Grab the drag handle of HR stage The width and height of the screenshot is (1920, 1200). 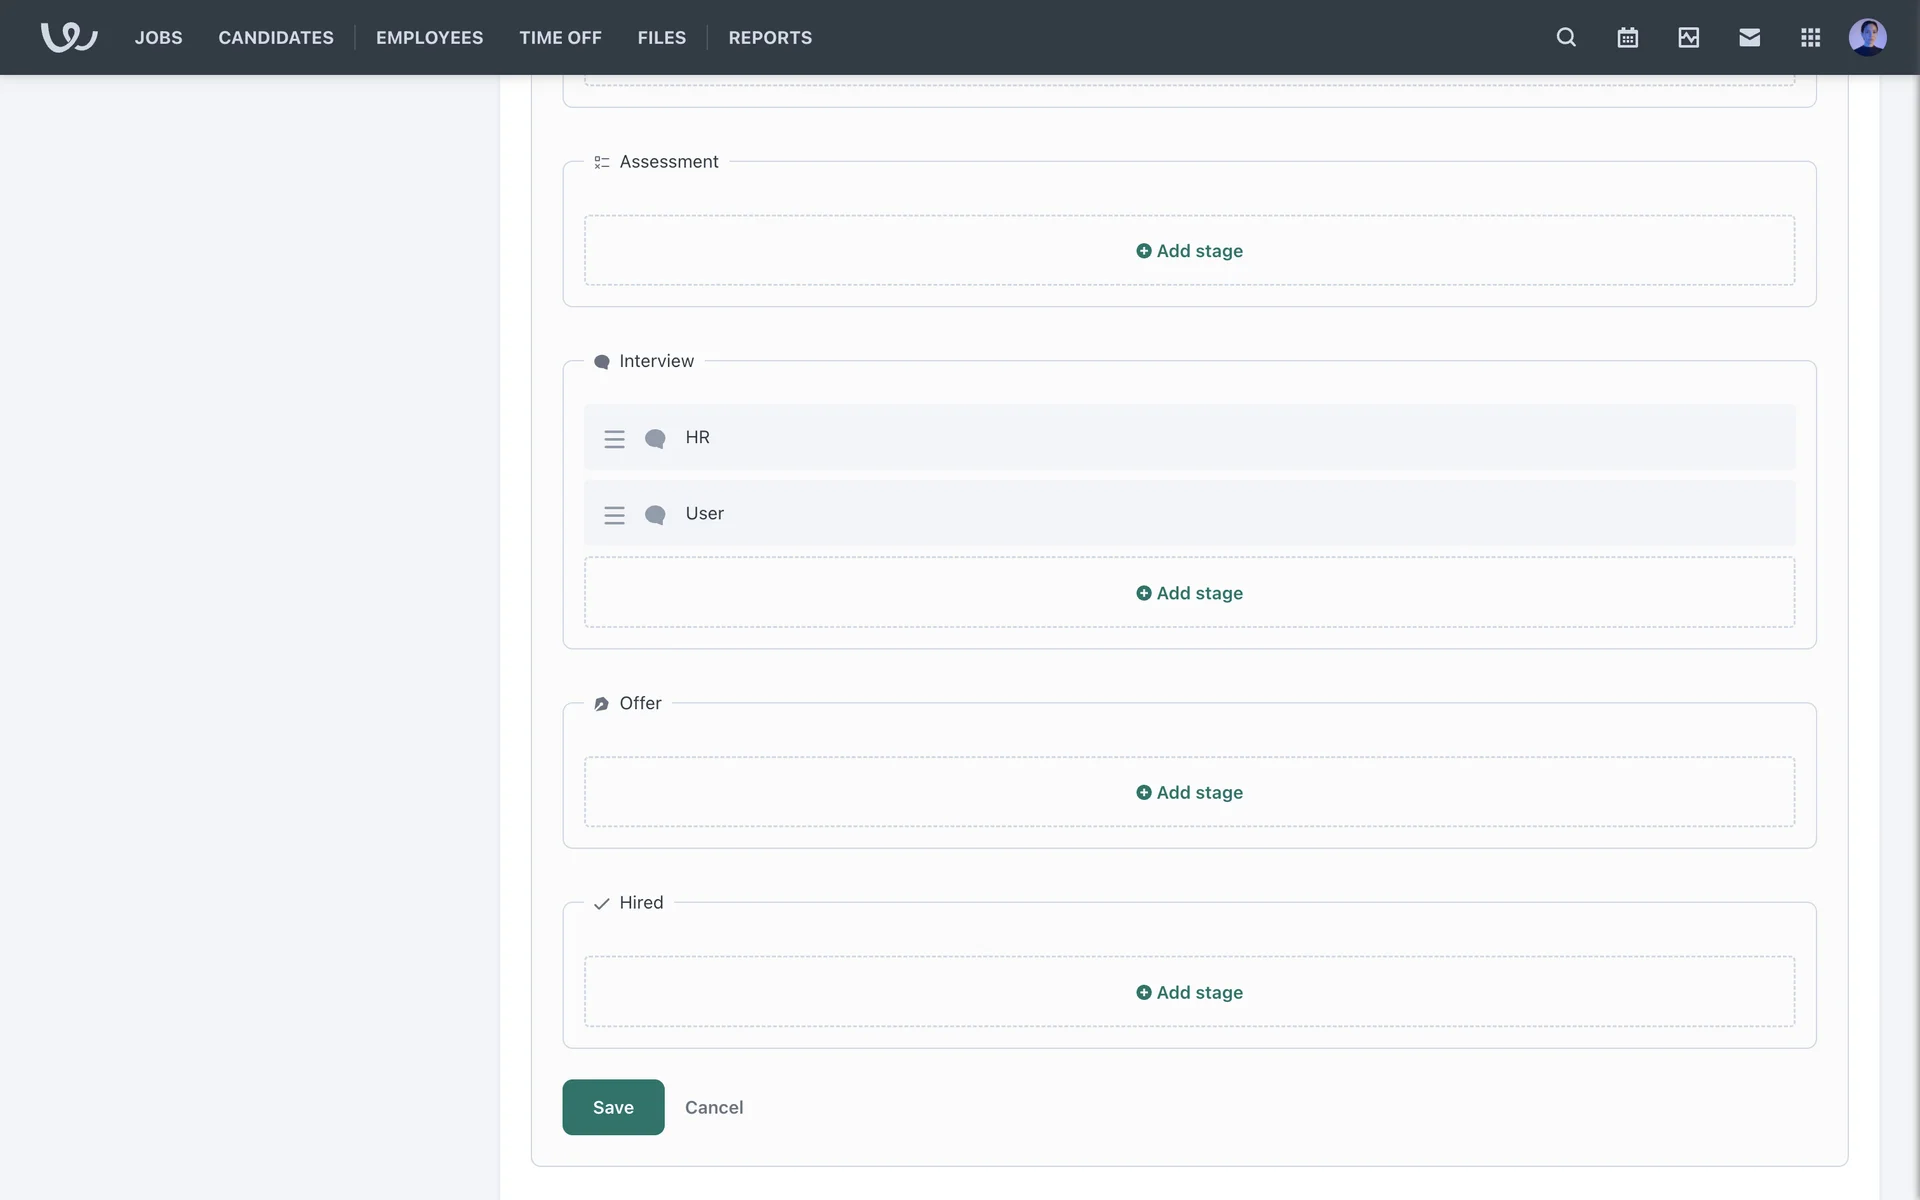(614, 439)
